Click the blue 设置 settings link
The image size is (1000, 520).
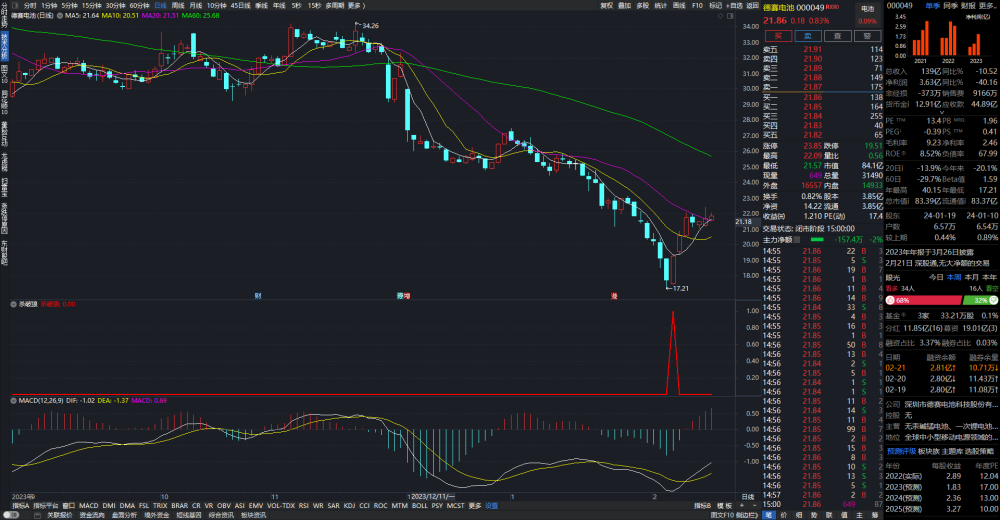(x=492, y=505)
